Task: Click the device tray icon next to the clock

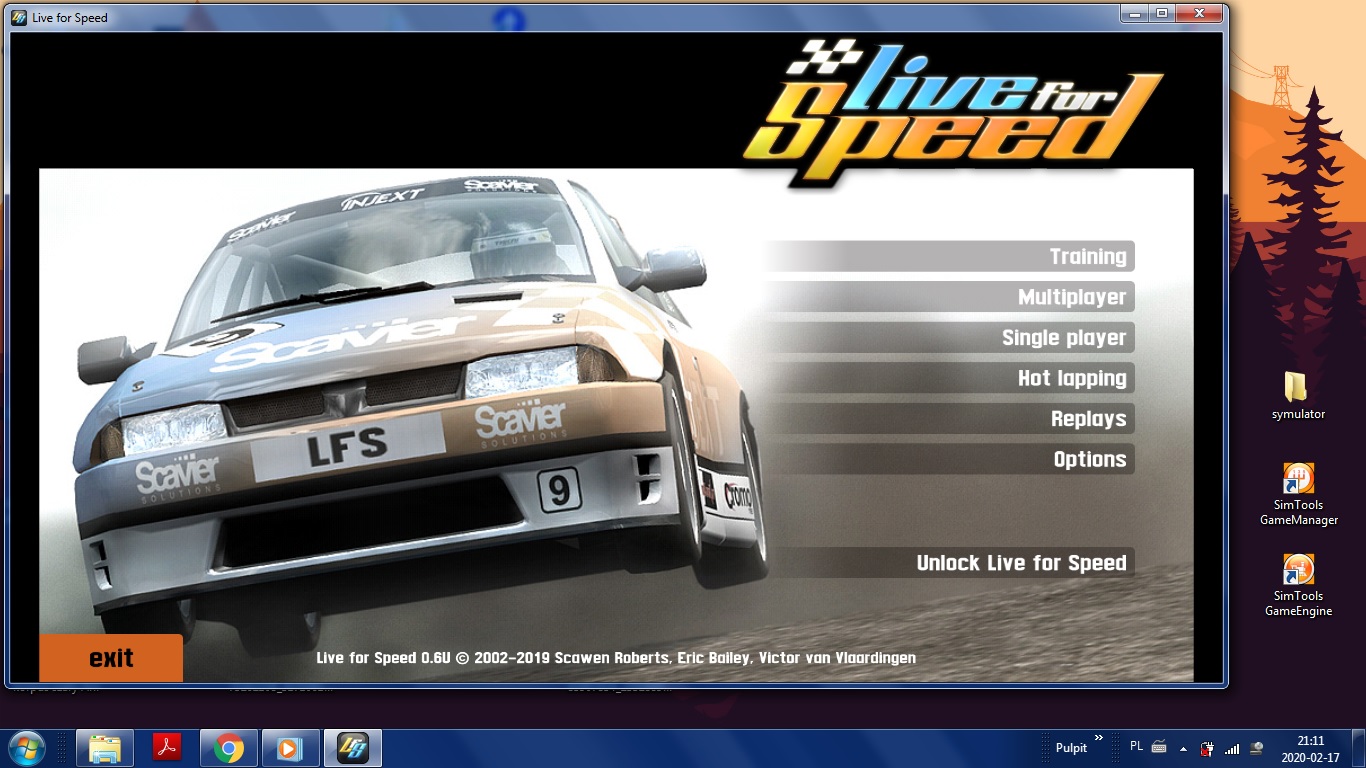Action: pos(1257,748)
